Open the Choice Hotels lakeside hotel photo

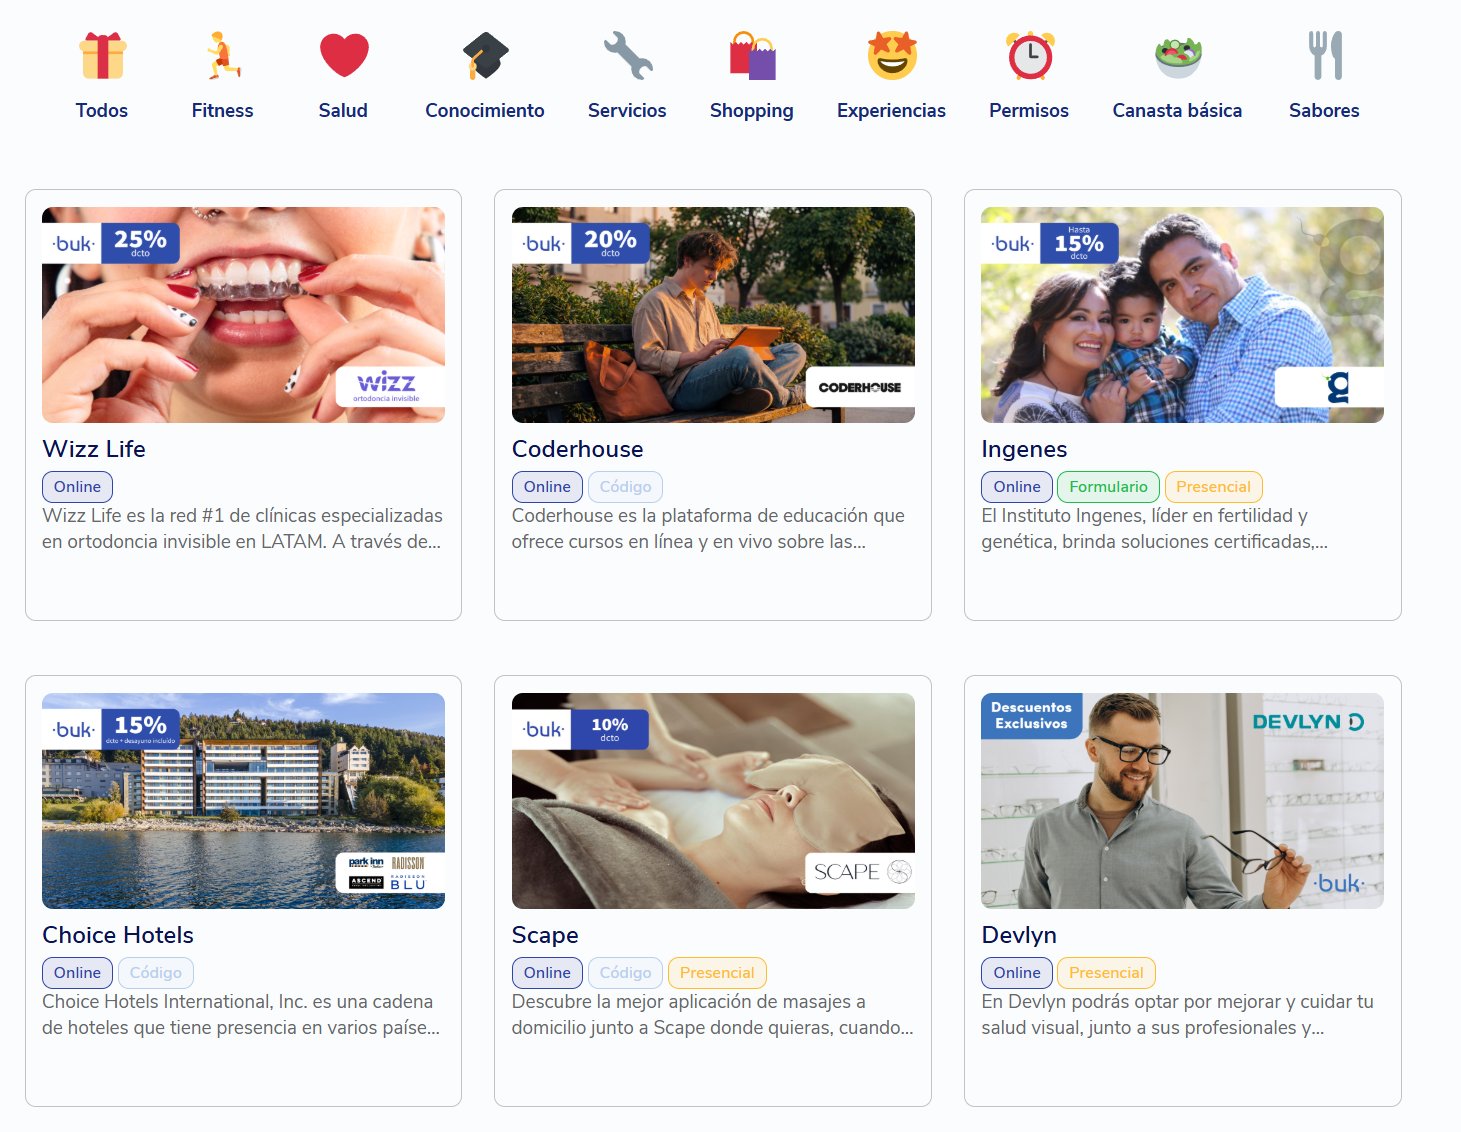point(243,801)
